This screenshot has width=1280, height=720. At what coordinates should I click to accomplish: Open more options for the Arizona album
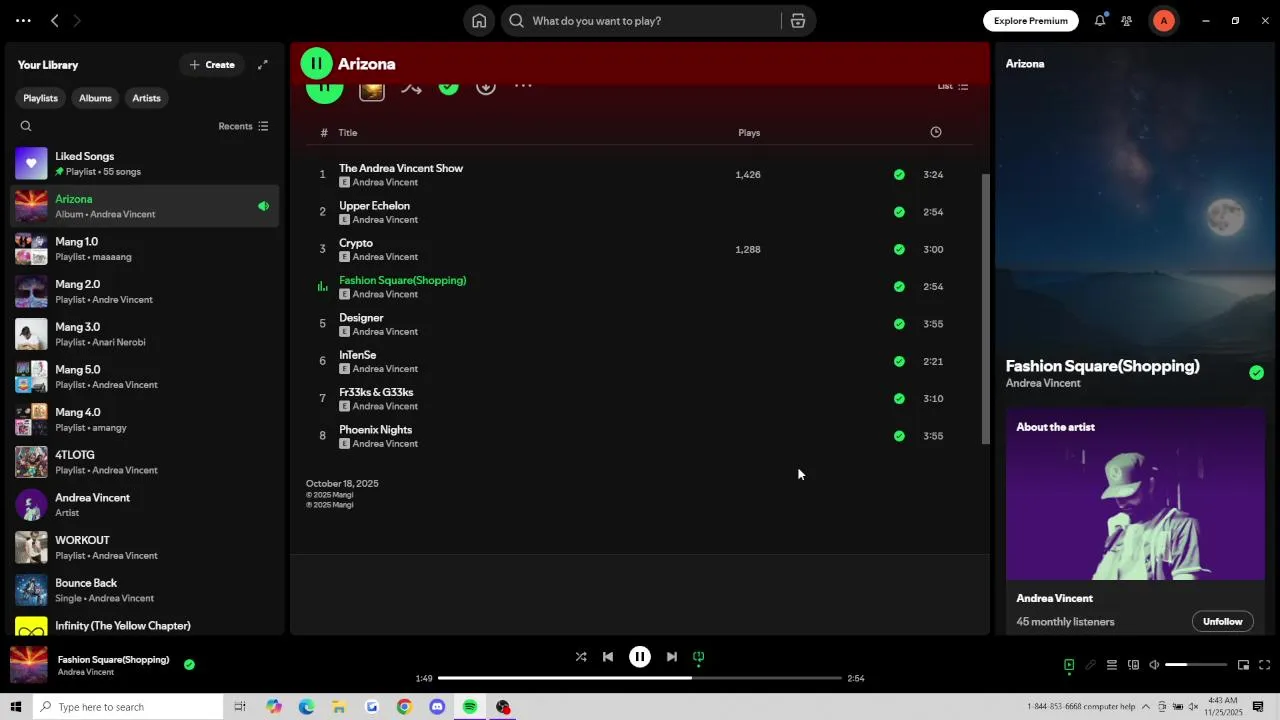click(523, 87)
